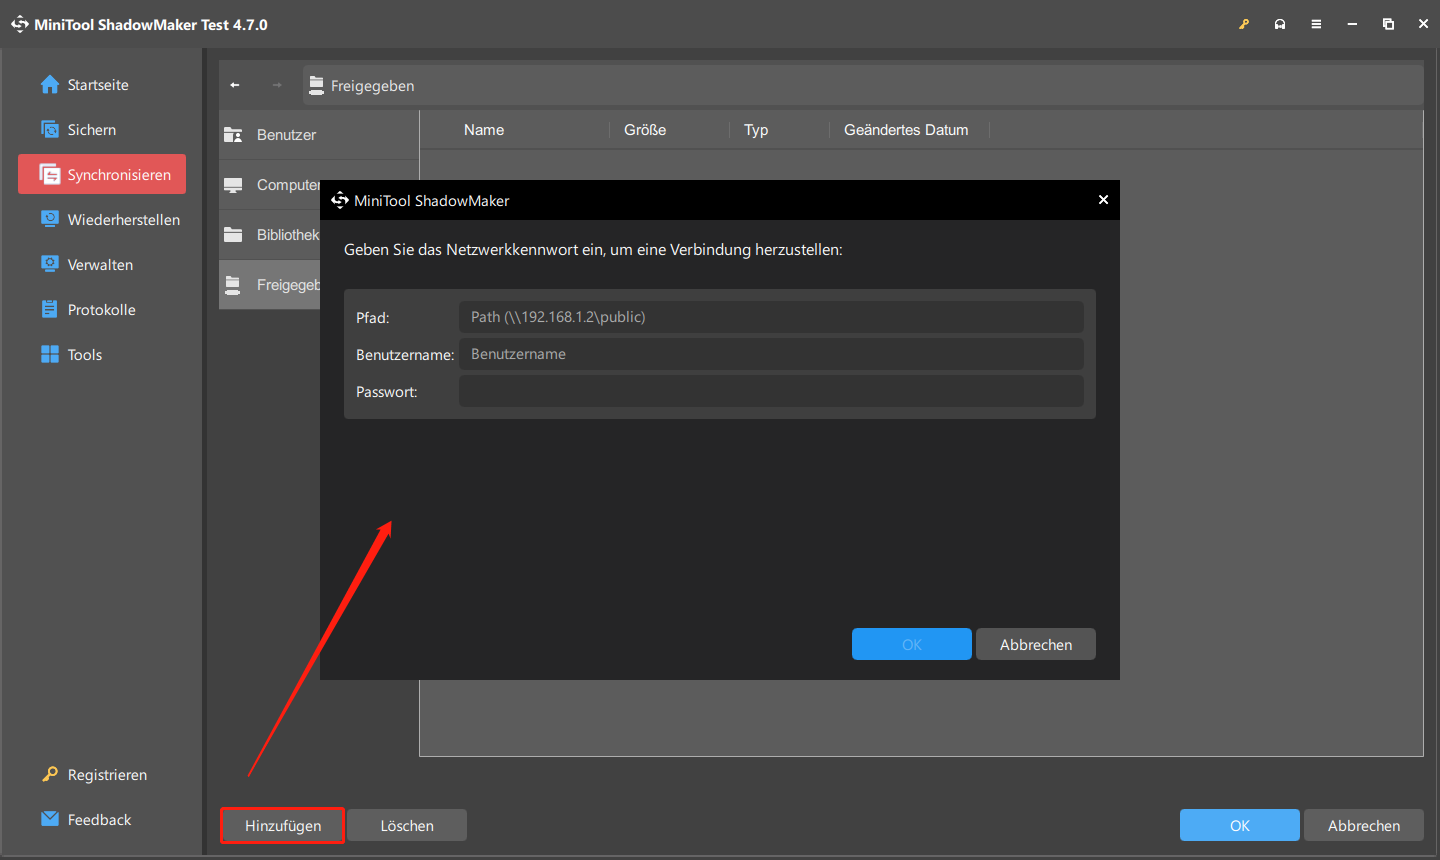The image size is (1440, 860).
Task: Go back with the left arrow
Action: click(235, 86)
